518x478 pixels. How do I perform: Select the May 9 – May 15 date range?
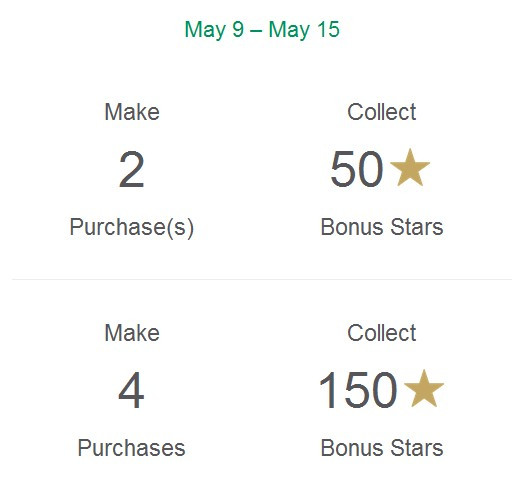click(262, 30)
